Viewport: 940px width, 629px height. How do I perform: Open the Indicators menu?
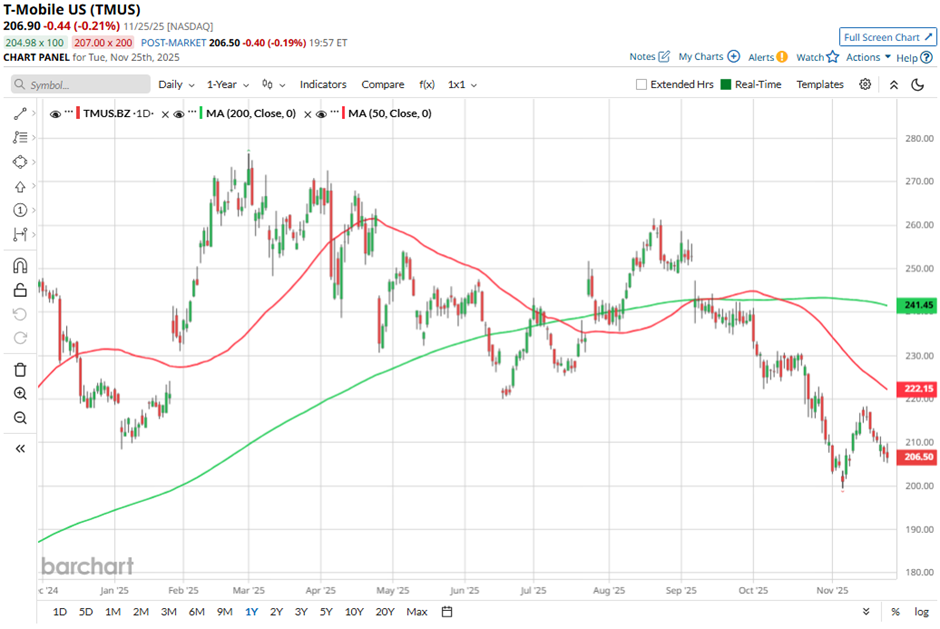coord(323,85)
